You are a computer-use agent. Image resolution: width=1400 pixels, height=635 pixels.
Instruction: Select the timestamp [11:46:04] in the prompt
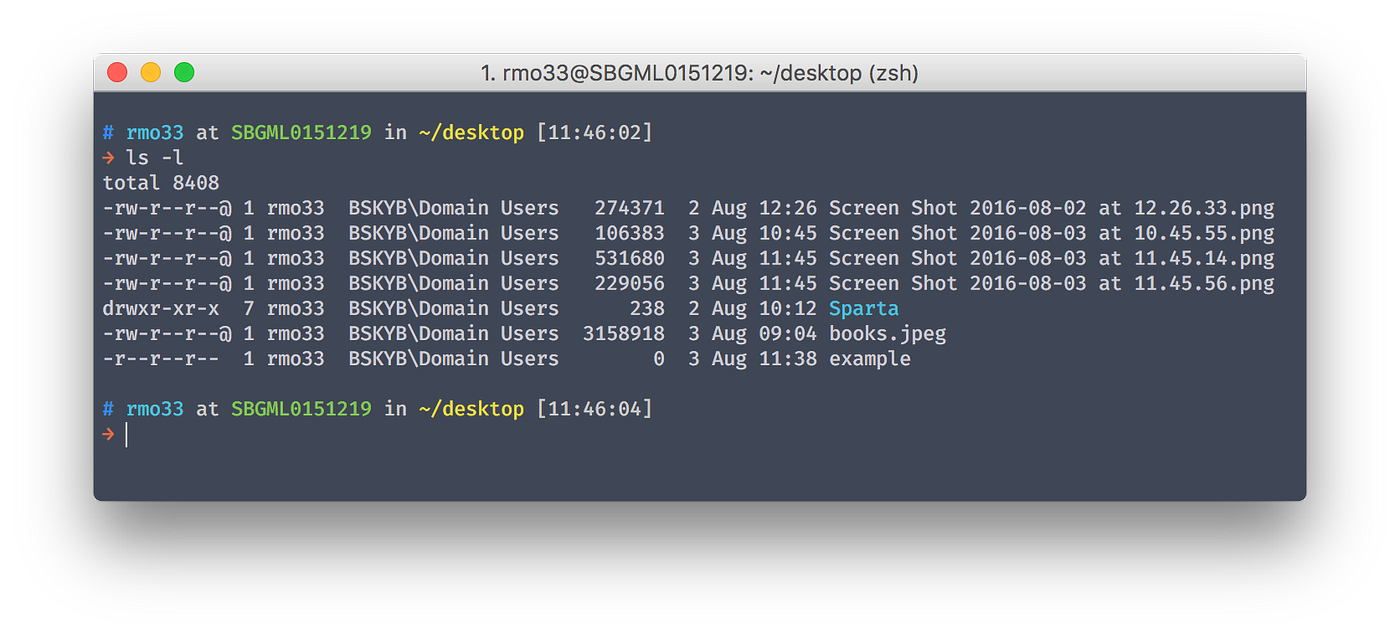[x=596, y=408]
